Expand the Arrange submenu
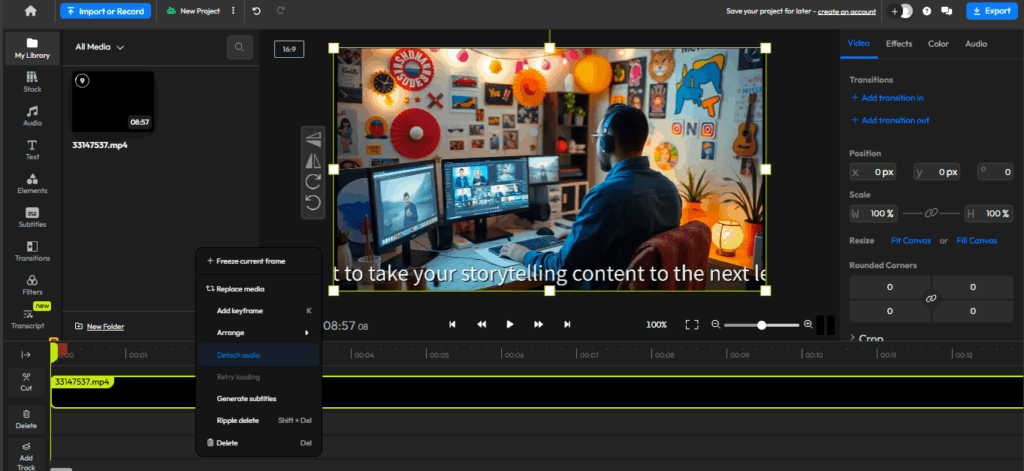The width and height of the screenshot is (1024, 471). (x=259, y=332)
